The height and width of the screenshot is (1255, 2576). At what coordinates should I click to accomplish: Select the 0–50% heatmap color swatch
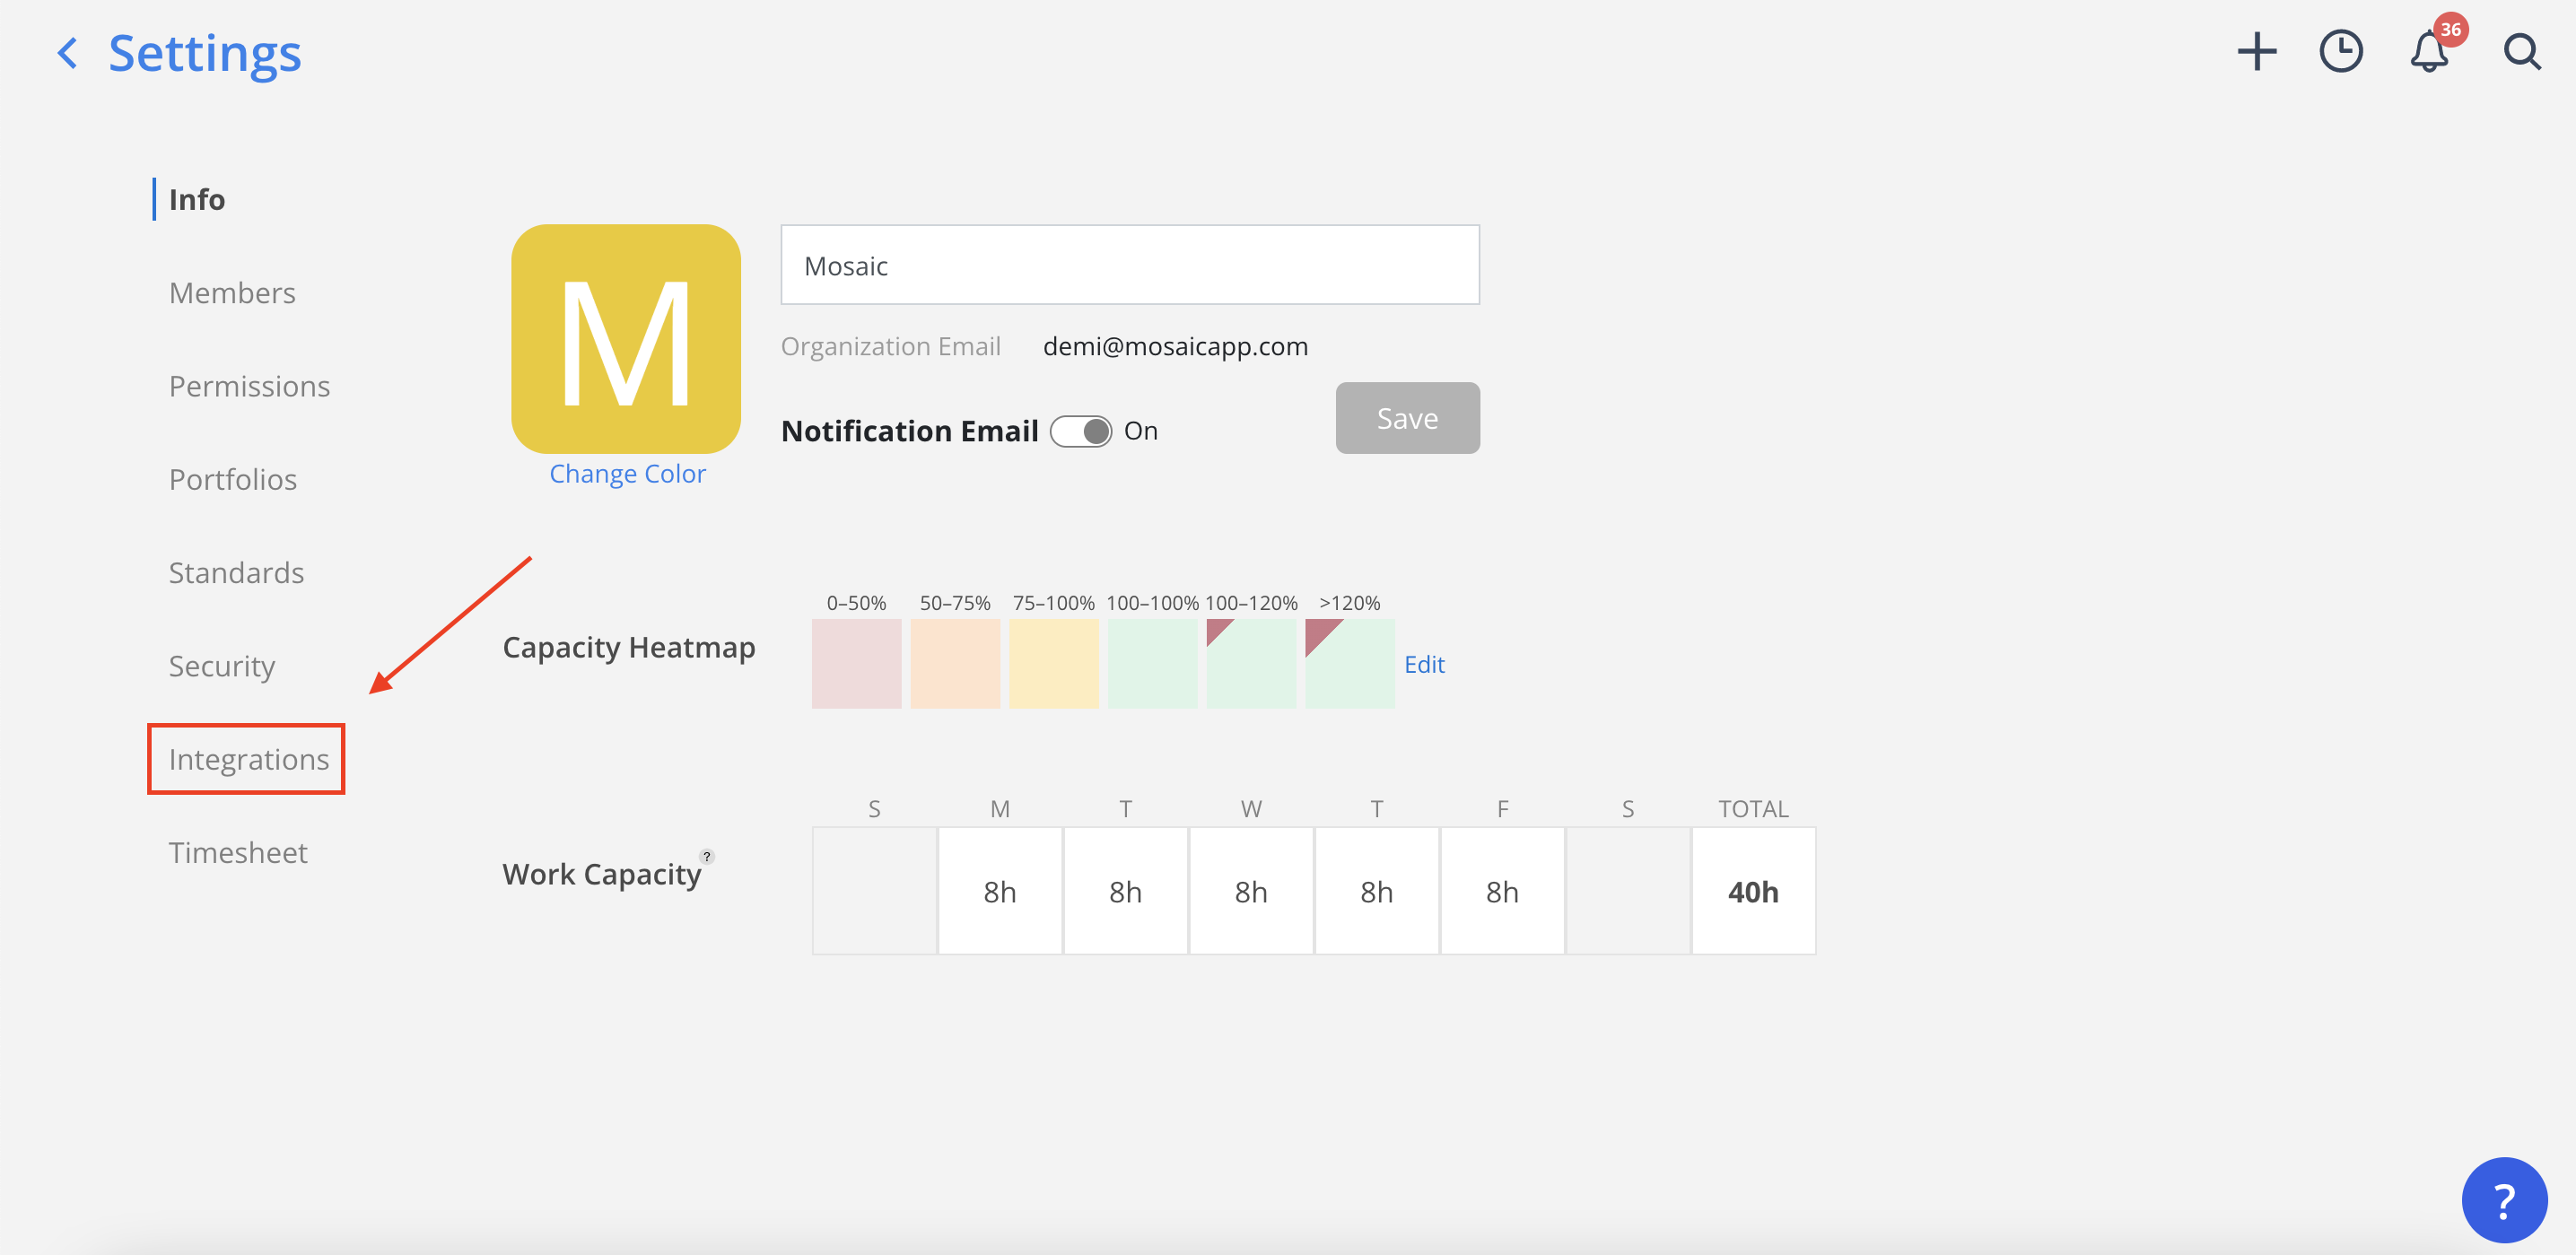coord(856,663)
